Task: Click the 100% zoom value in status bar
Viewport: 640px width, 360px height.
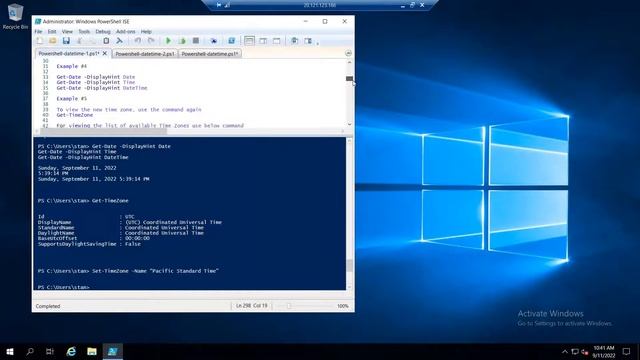Action: tap(343, 306)
